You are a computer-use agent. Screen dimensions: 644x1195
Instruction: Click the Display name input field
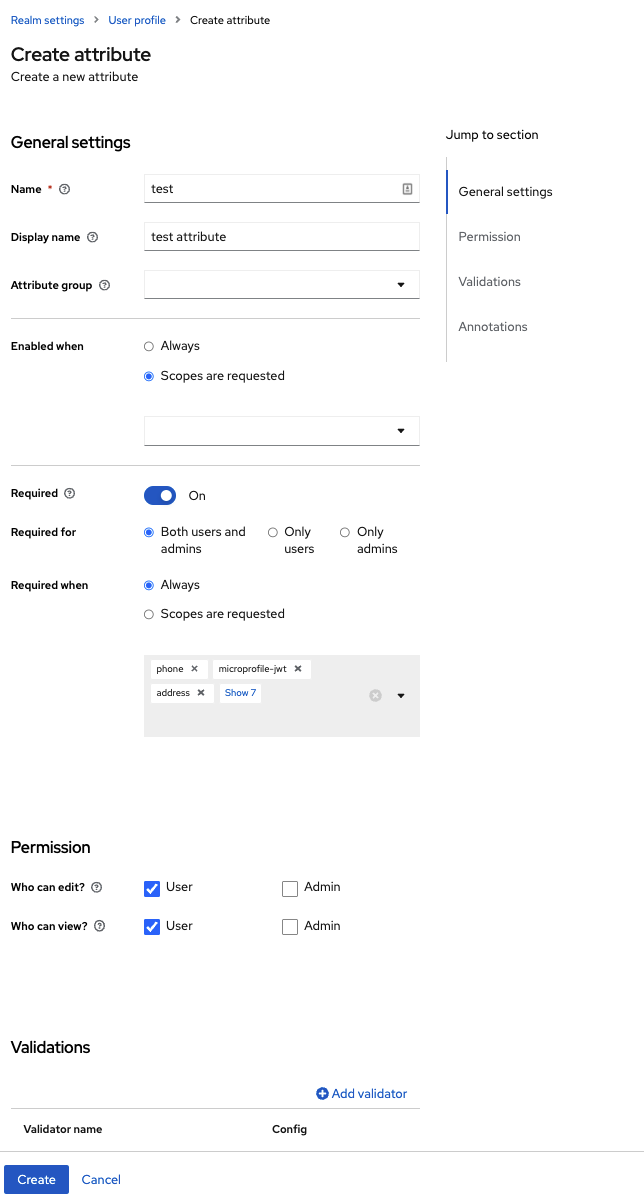pyautogui.click(x=280, y=237)
